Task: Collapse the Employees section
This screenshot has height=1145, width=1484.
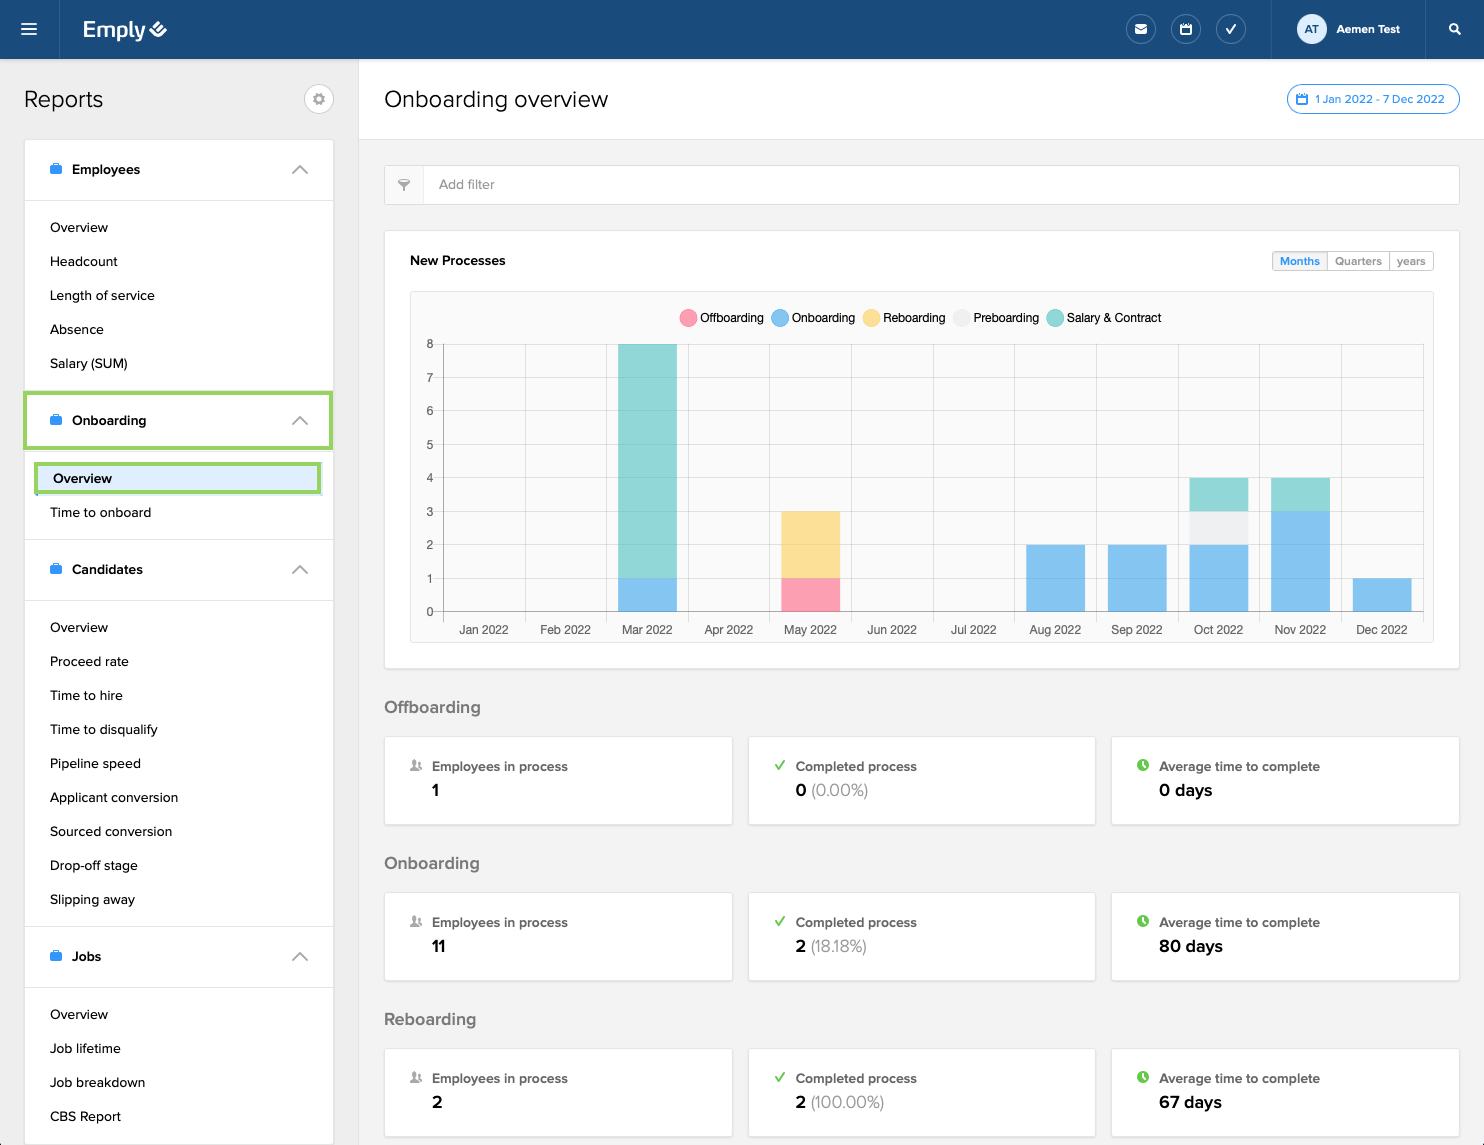Action: point(299,170)
